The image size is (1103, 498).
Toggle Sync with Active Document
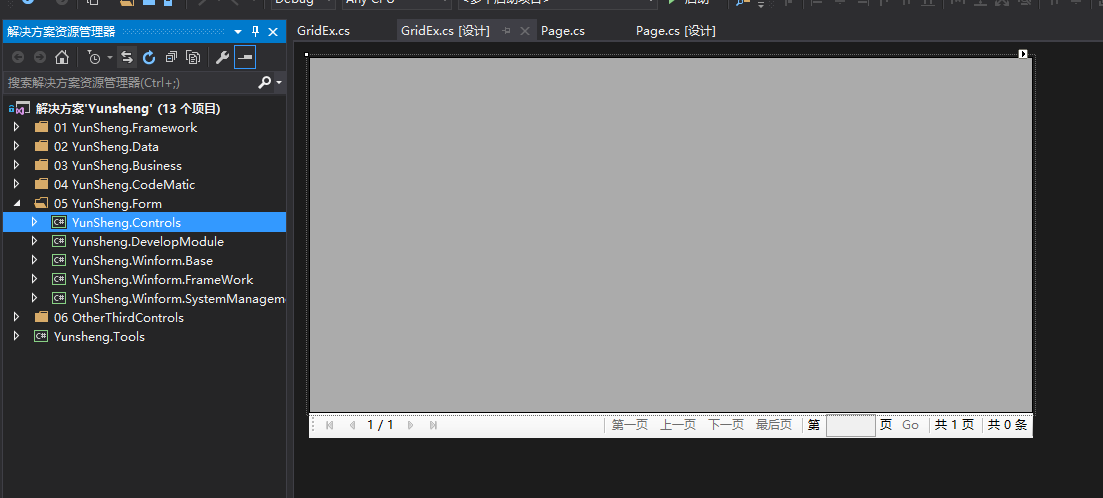point(127,57)
